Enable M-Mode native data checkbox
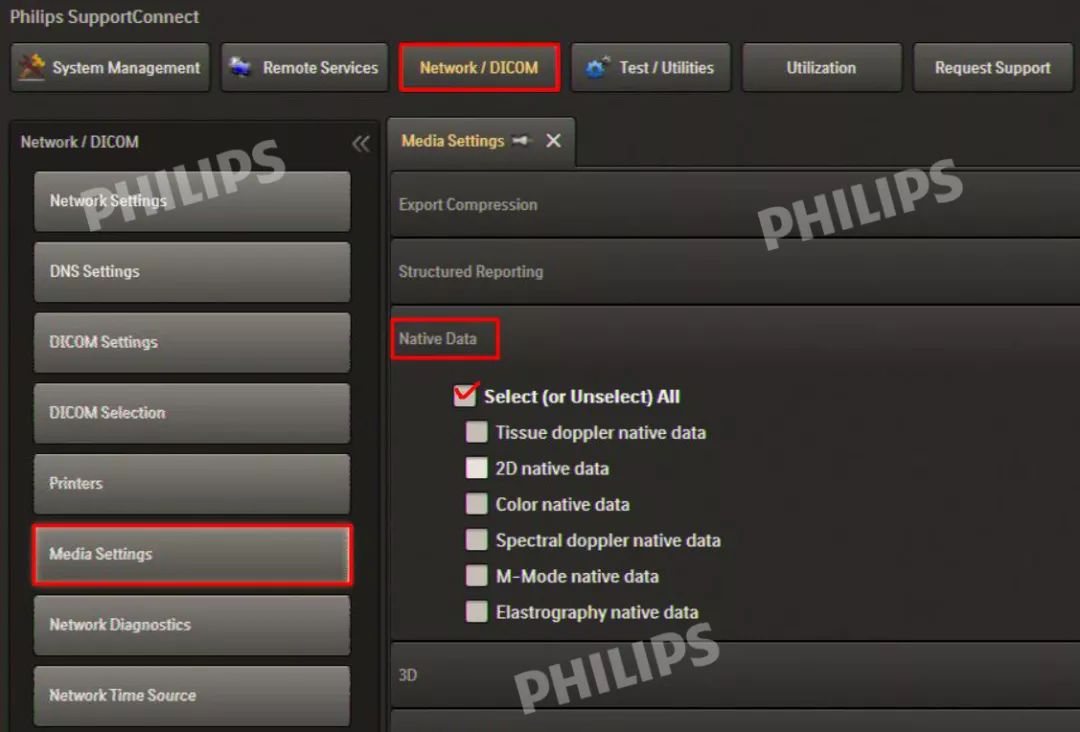 pyautogui.click(x=477, y=576)
